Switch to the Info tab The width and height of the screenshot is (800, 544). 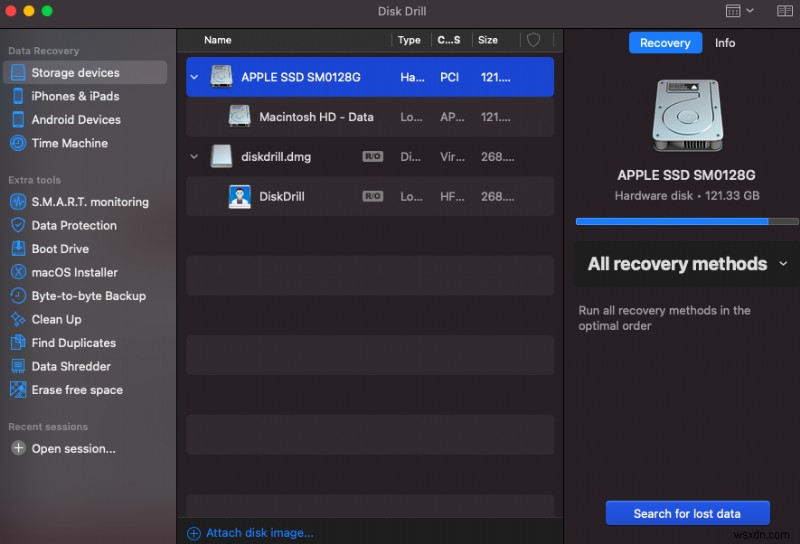pos(724,43)
